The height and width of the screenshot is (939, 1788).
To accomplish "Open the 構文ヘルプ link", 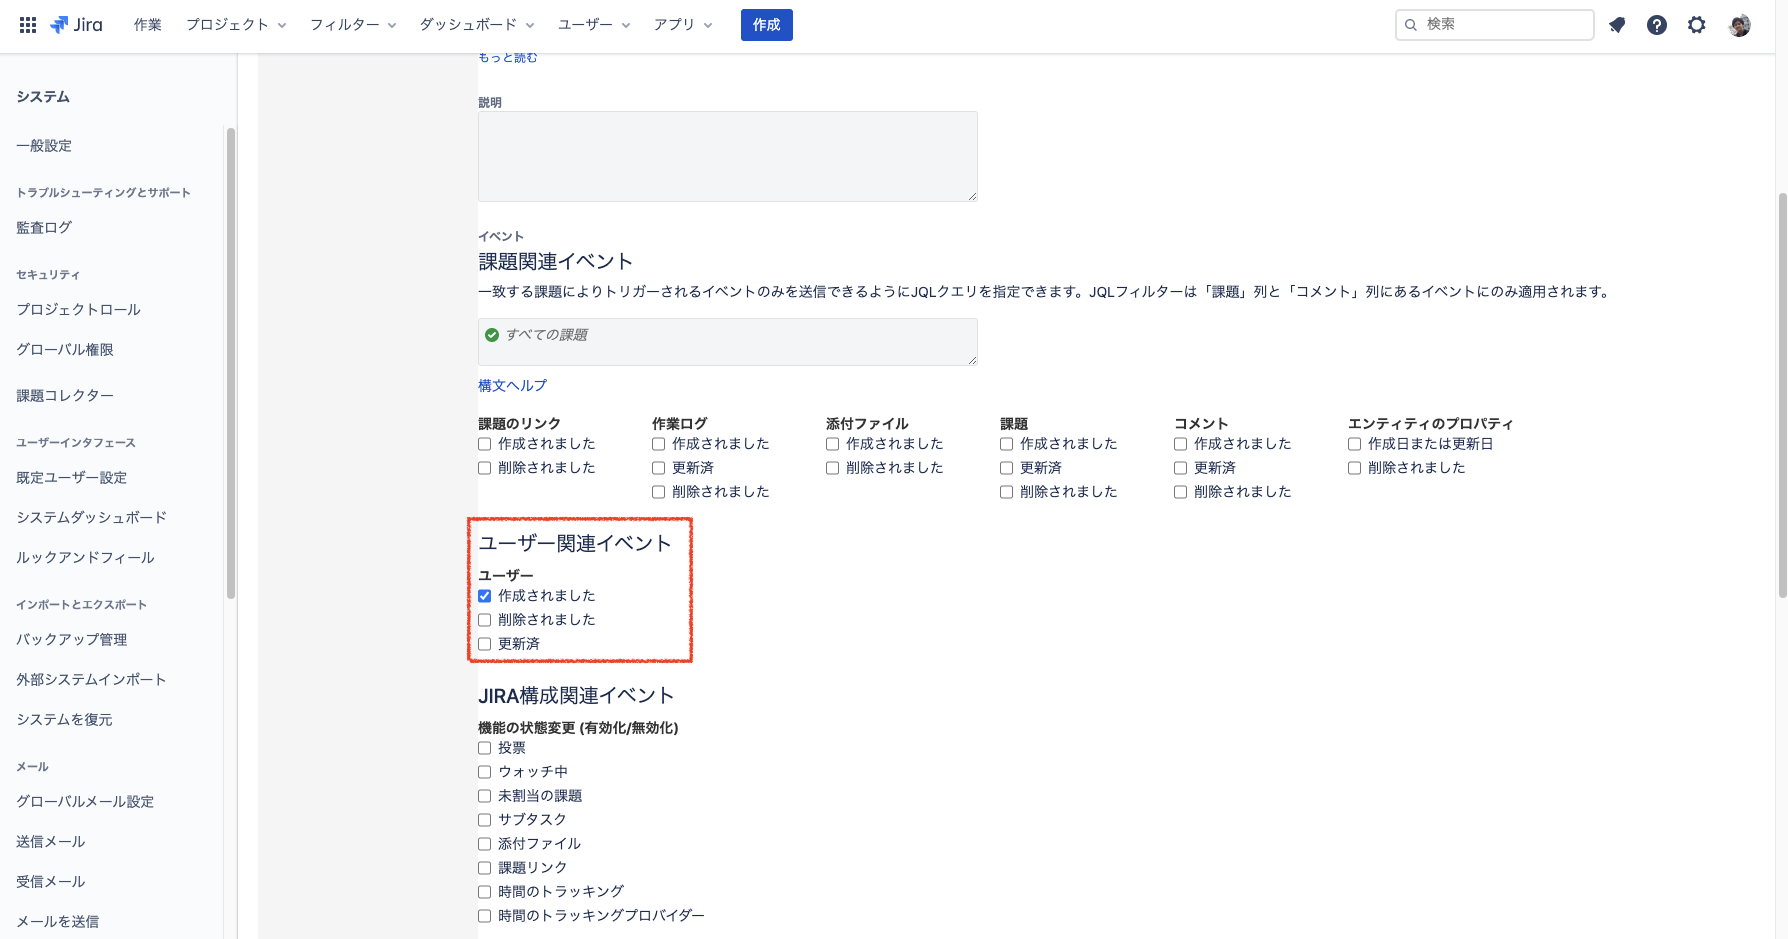I will pyautogui.click(x=512, y=386).
